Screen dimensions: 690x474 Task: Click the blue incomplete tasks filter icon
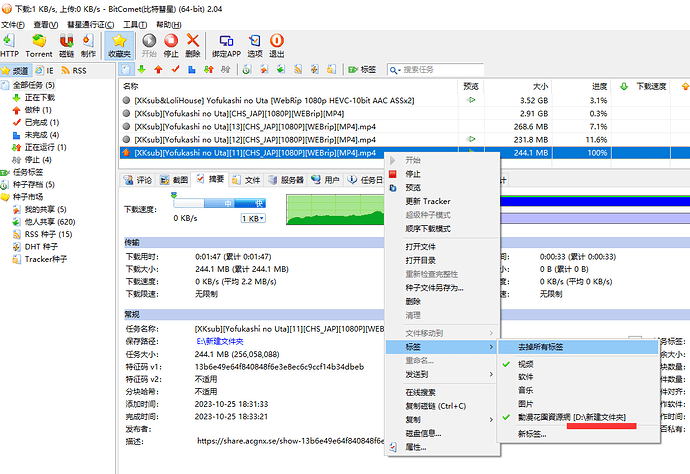point(192,70)
